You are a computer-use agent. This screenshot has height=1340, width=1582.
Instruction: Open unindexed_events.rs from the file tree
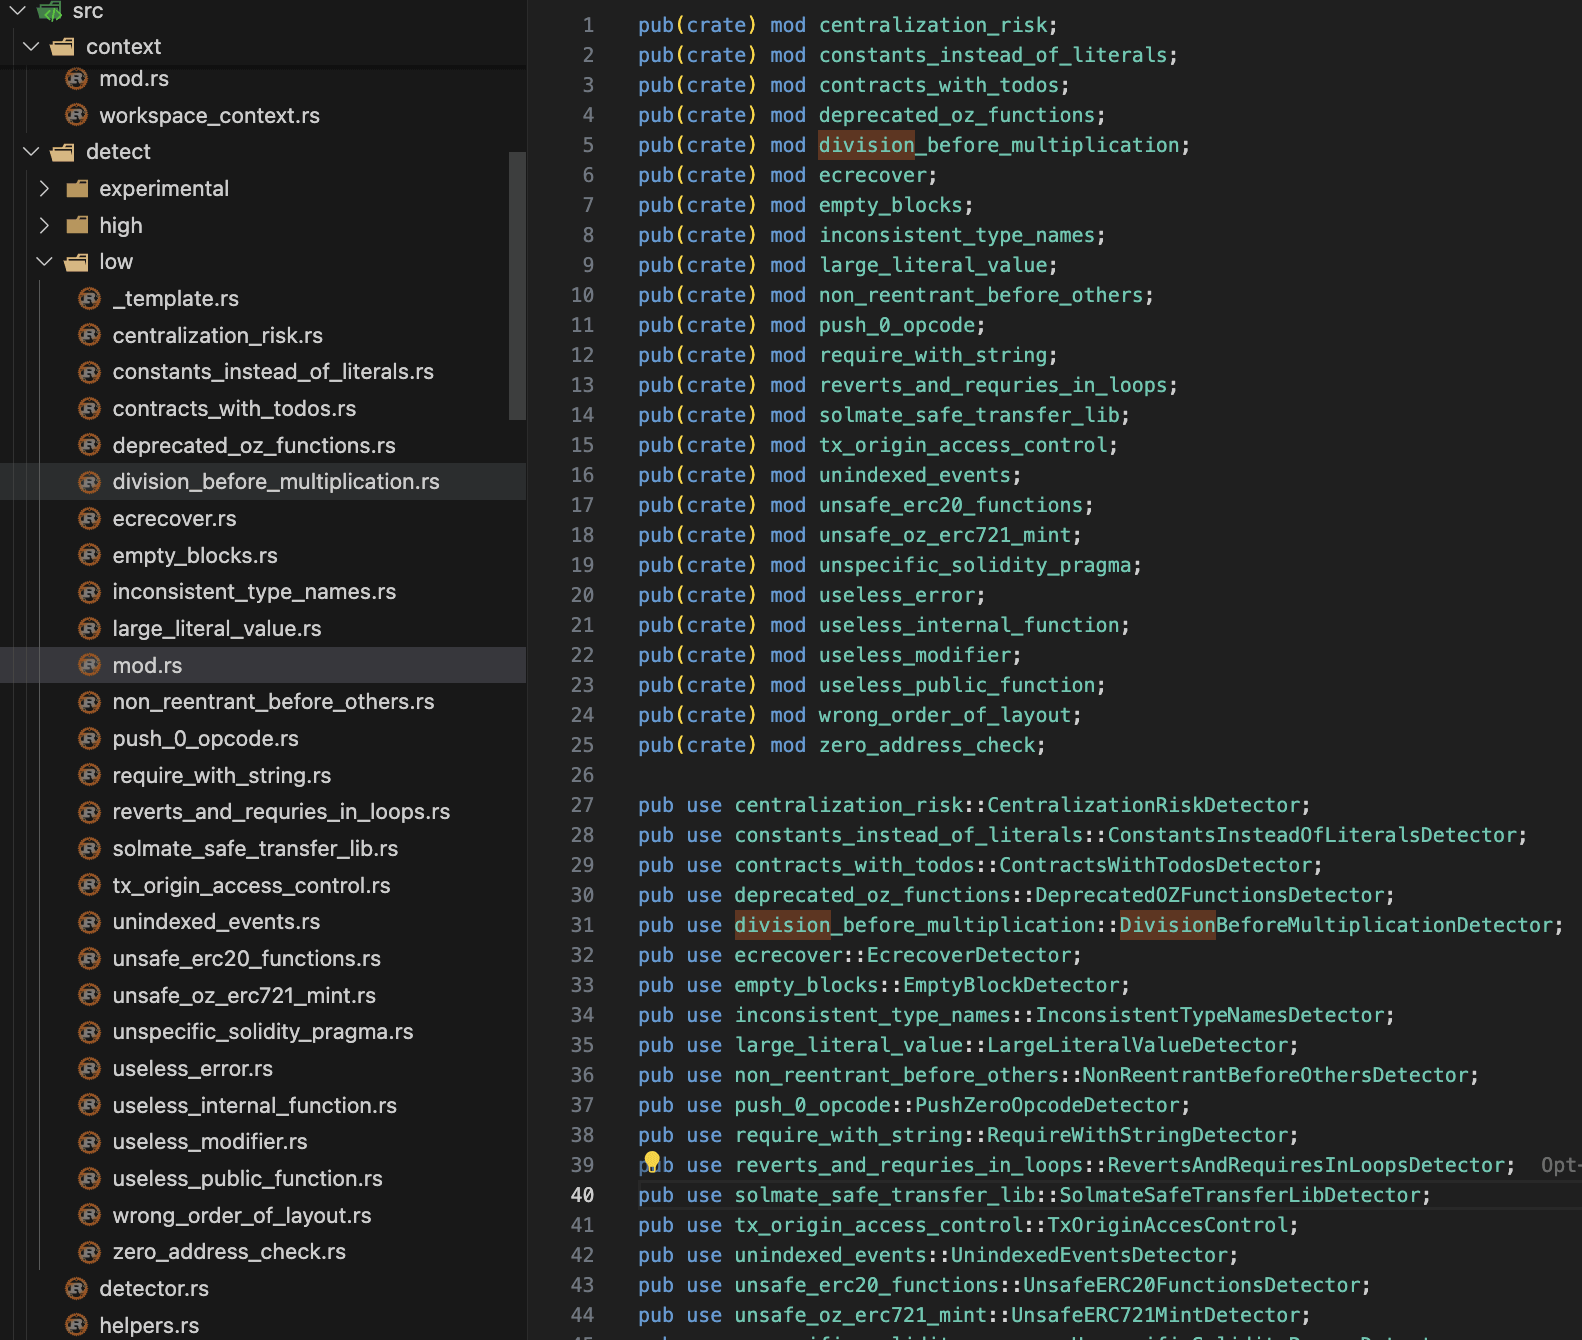[216, 922]
